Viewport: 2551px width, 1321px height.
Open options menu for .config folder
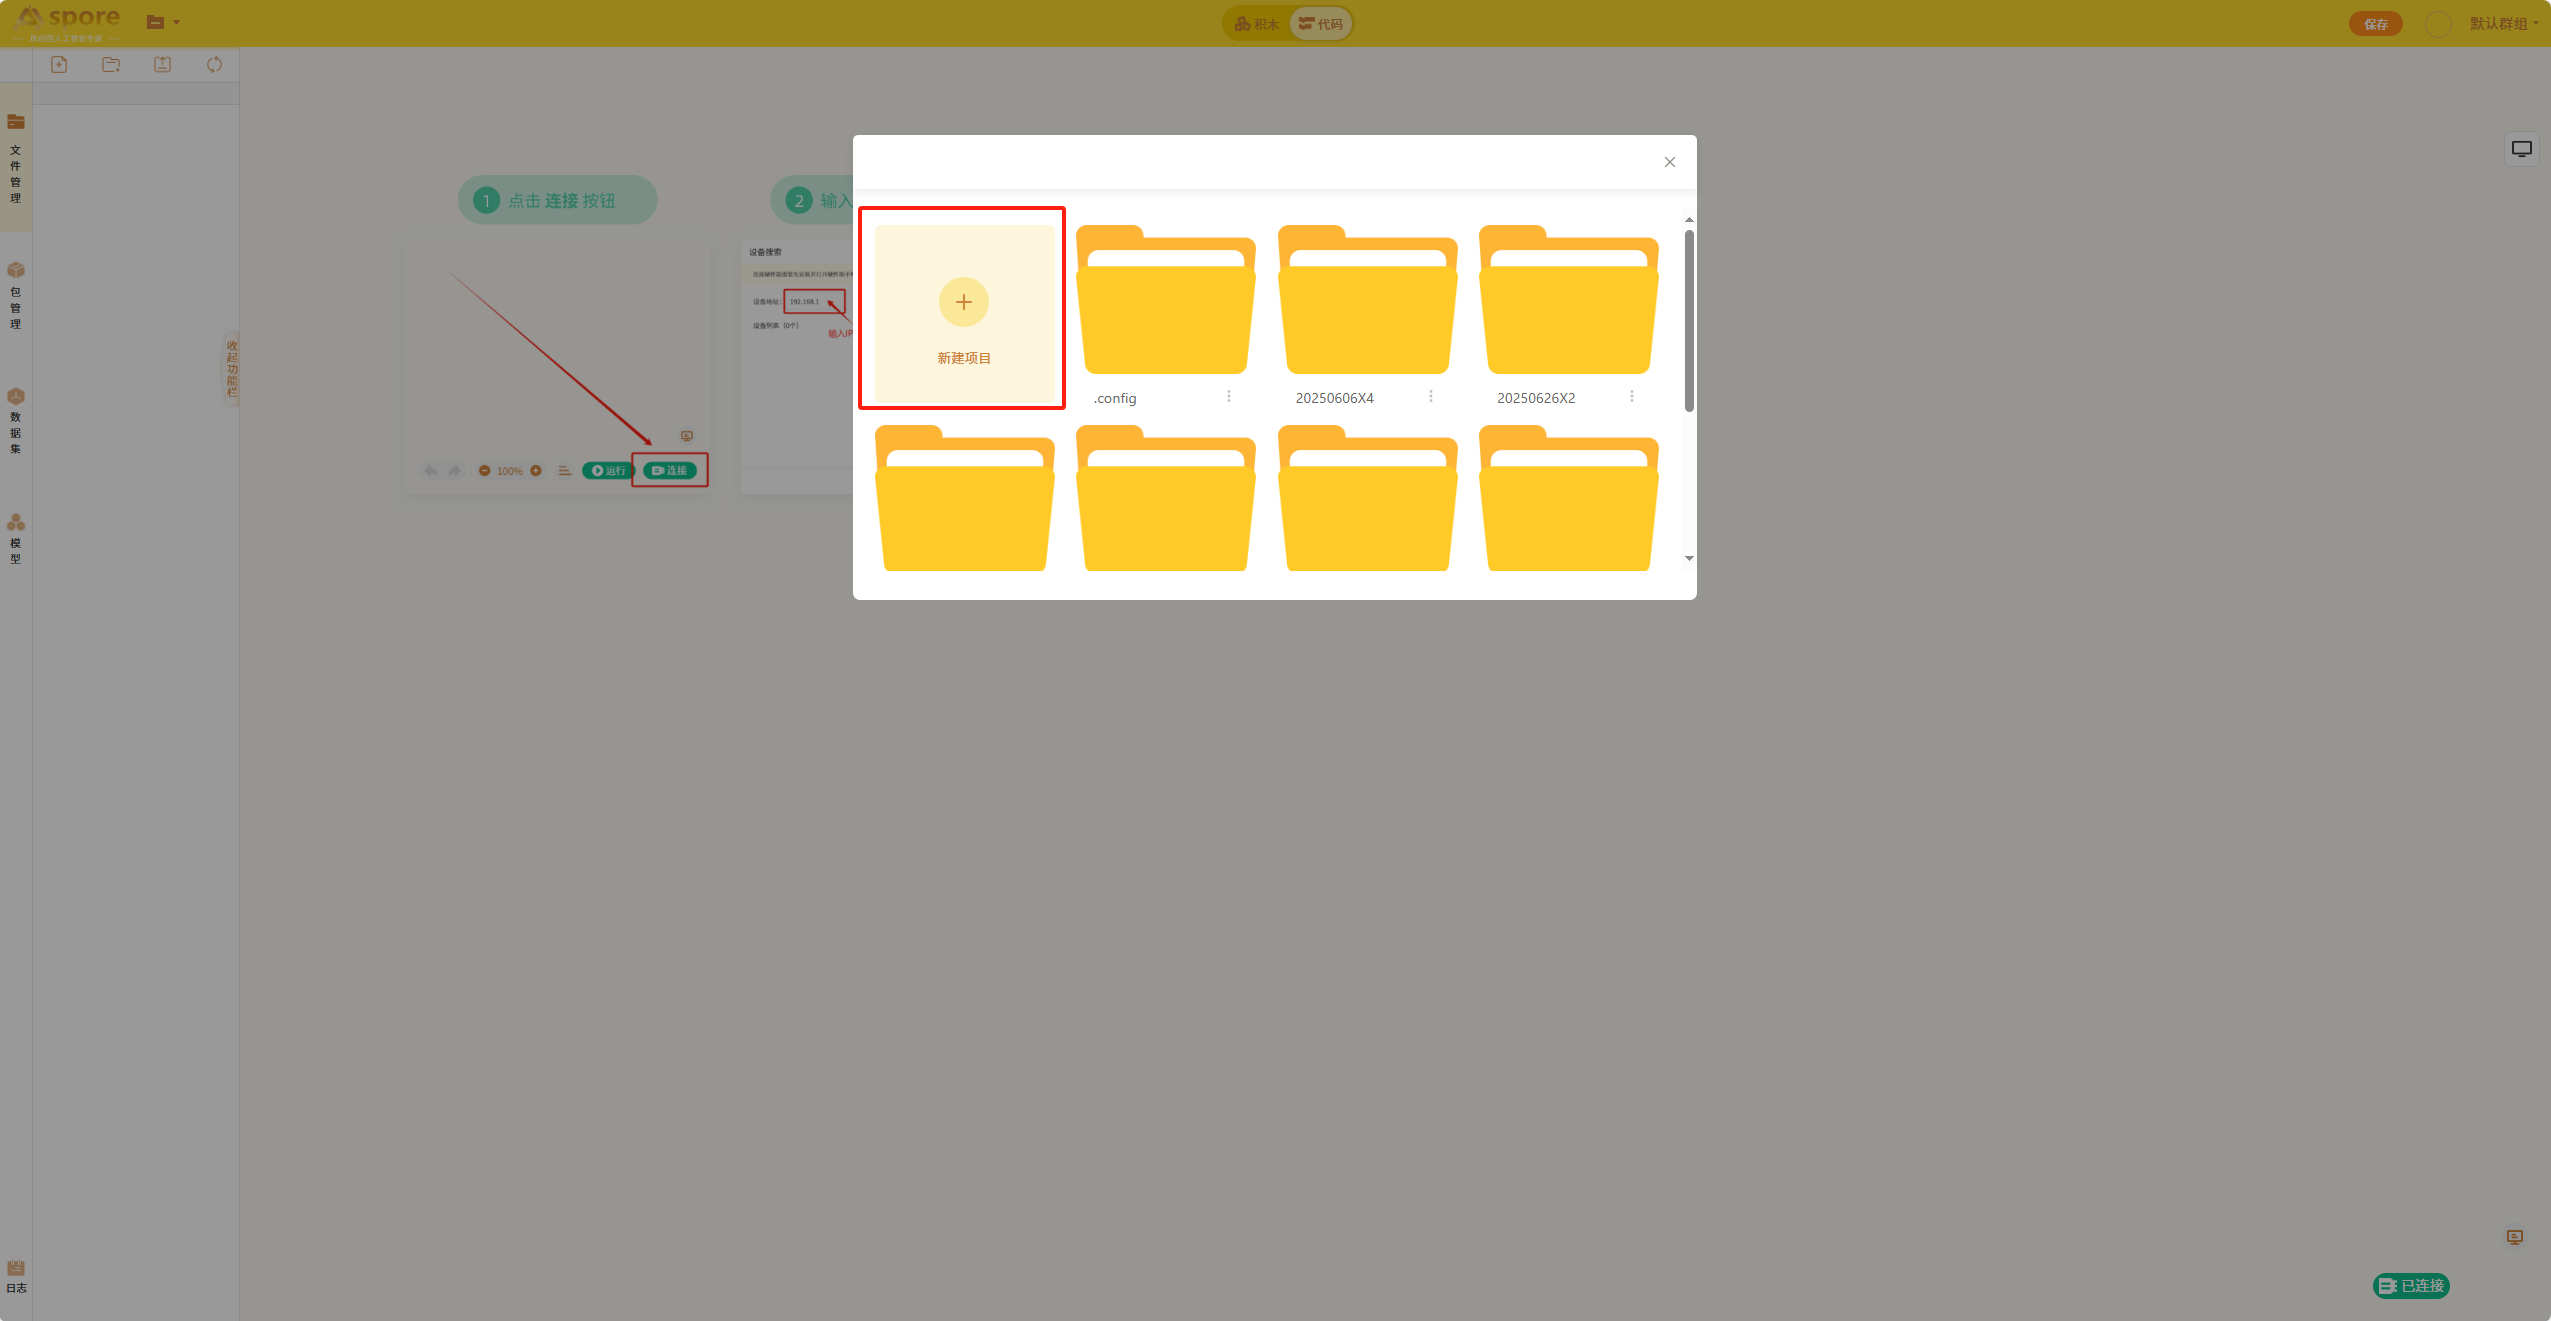[1229, 397]
